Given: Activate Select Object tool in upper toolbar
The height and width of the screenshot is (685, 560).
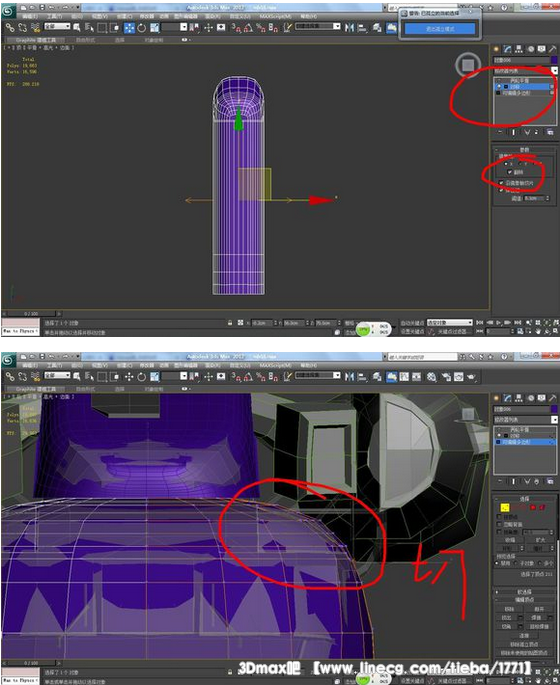Looking at the screenshot, I should click(x=77, y=28).
